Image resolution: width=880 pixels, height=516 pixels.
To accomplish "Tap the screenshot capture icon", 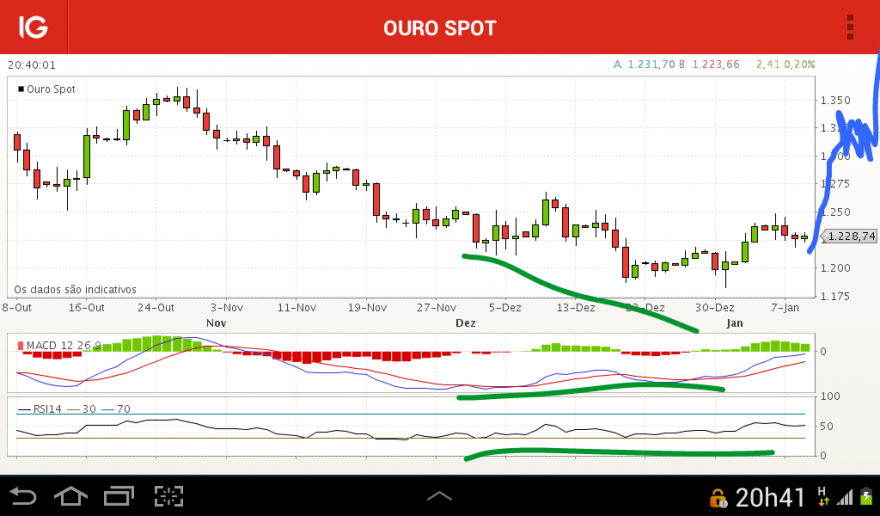I will pyautogui.click(x=169, y=496).
